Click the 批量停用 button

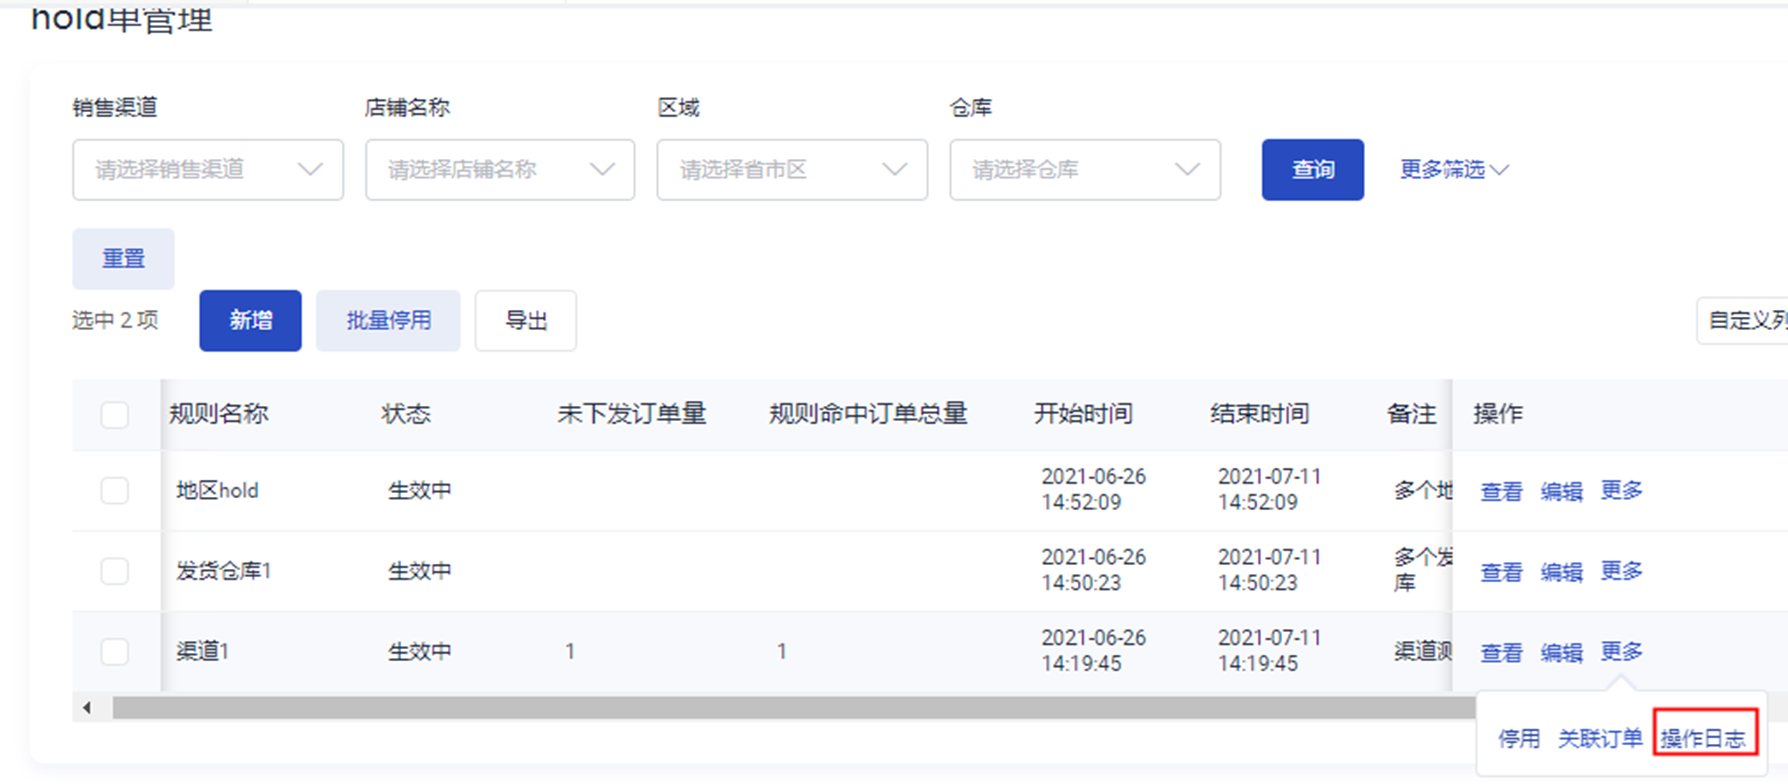tap(388, 320)
